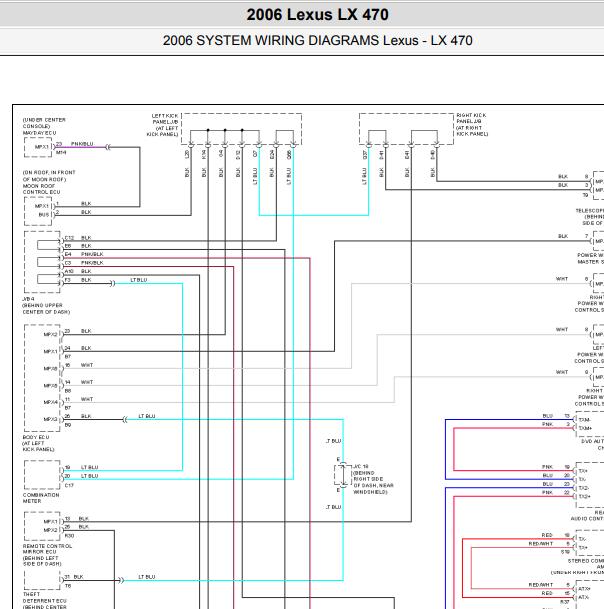604x609 pixels.
Task: Click the J/C 18 junction connector label
Action: tap(360, 466)
